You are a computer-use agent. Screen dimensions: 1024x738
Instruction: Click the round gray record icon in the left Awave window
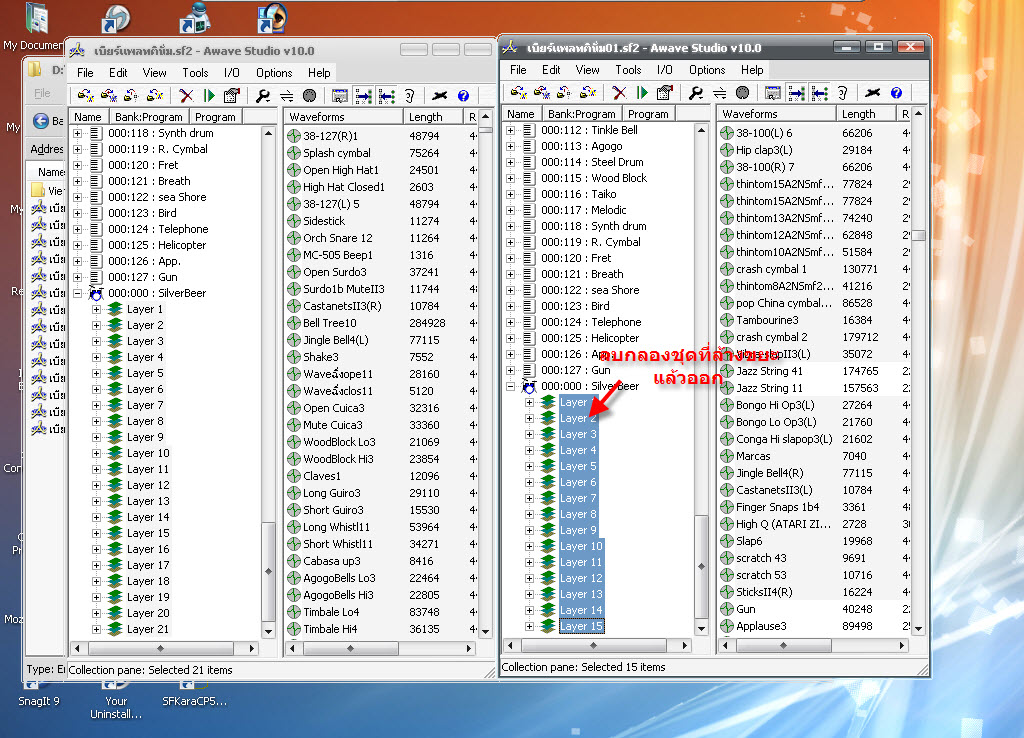(x=309, y=96)
